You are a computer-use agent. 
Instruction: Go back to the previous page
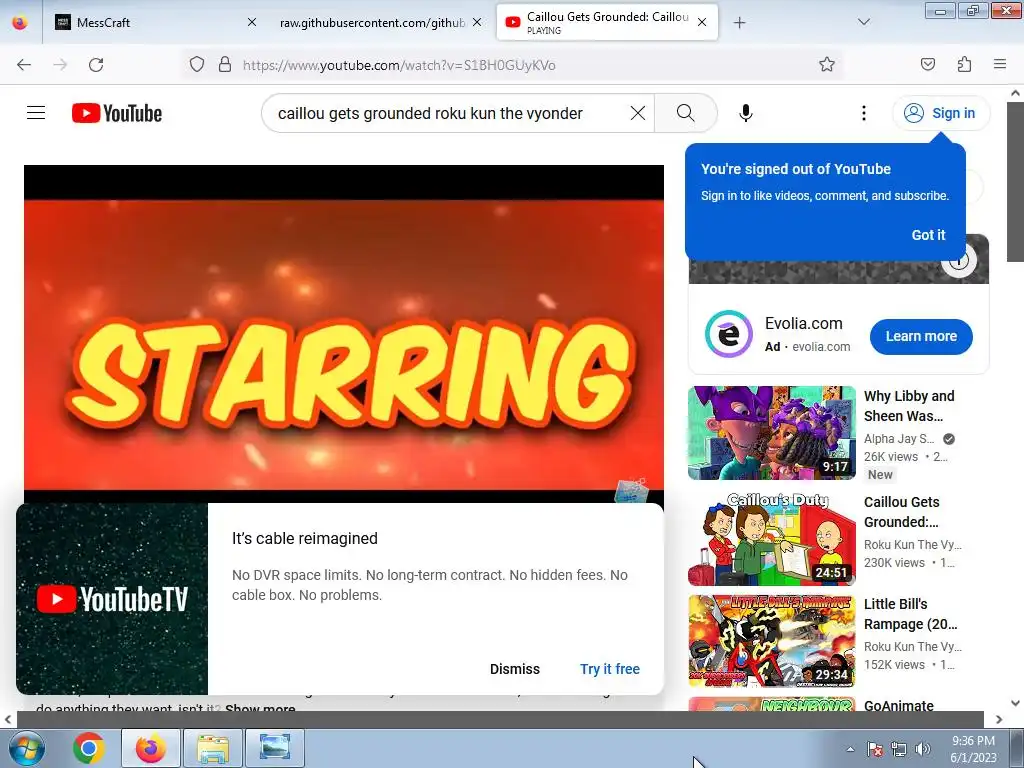tap(24, 64)
